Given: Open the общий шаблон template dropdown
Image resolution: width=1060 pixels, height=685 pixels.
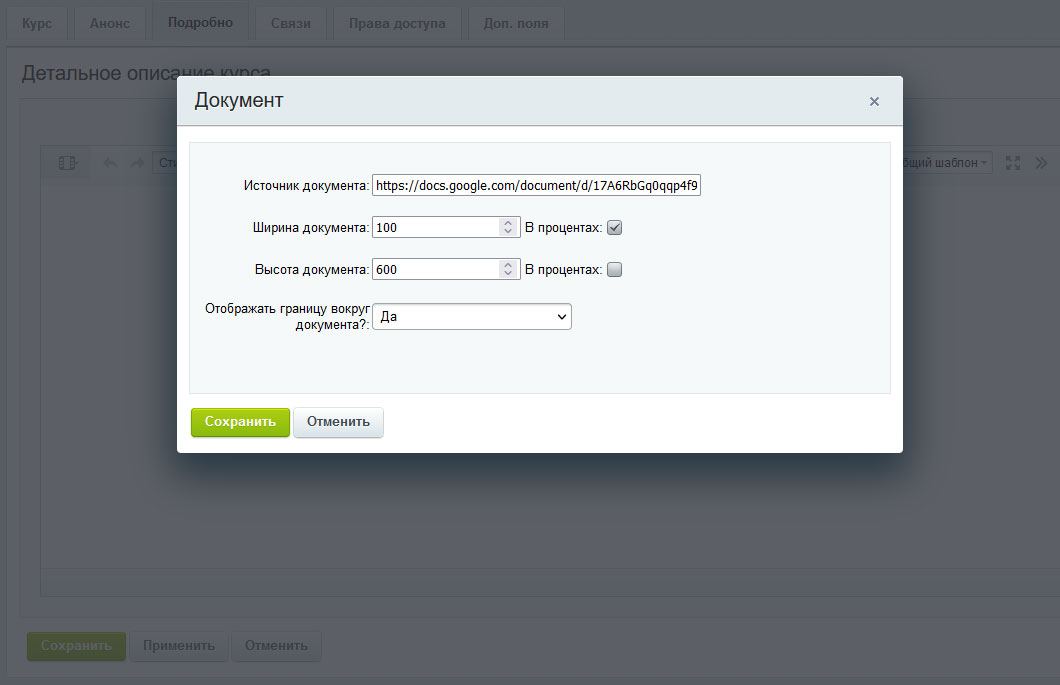Looking at the screenshot, I should [x=946, y=163].
